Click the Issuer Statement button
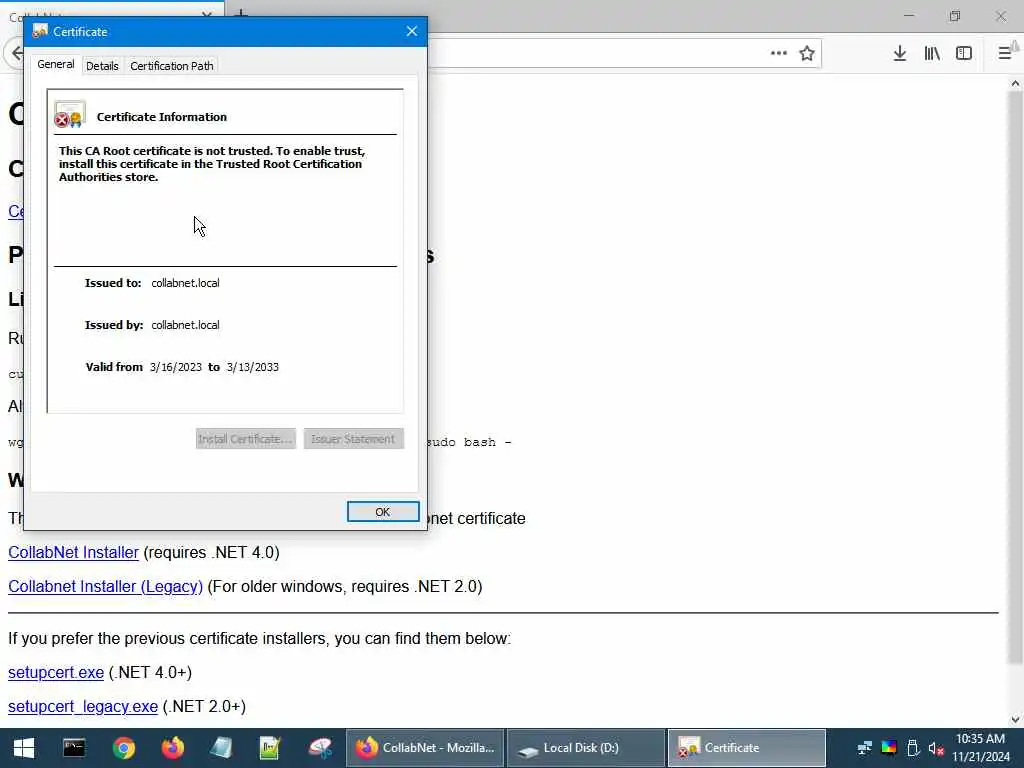This screenshot has width=1024, height=768. pos(353,439)
